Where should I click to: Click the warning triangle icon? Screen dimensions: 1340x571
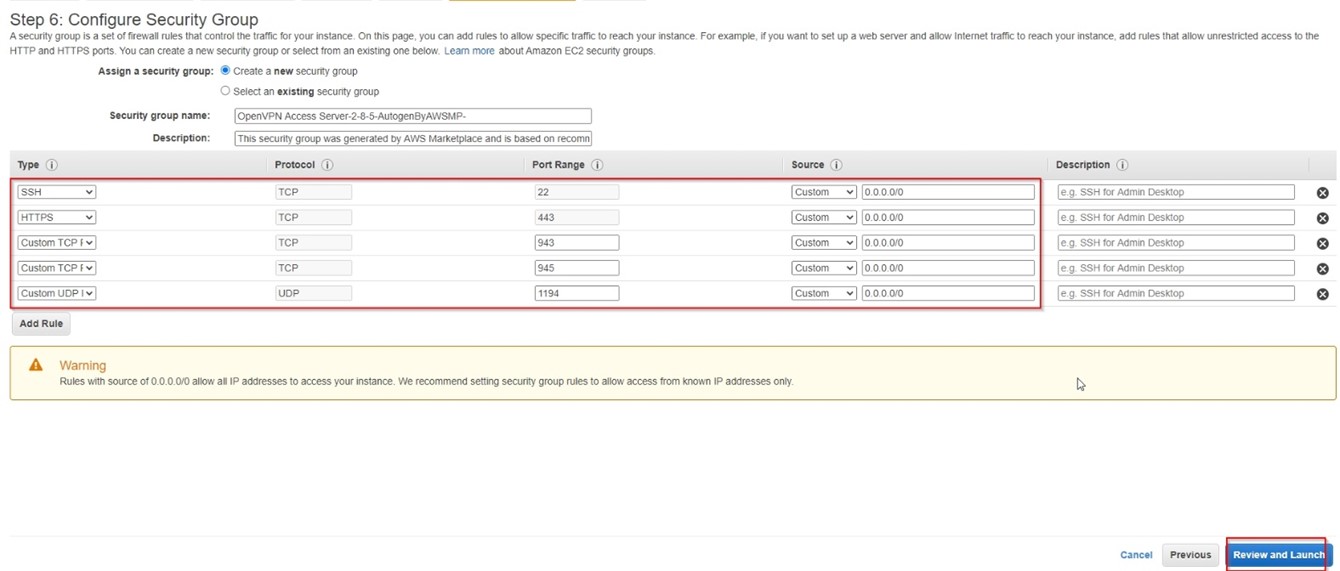36,365
